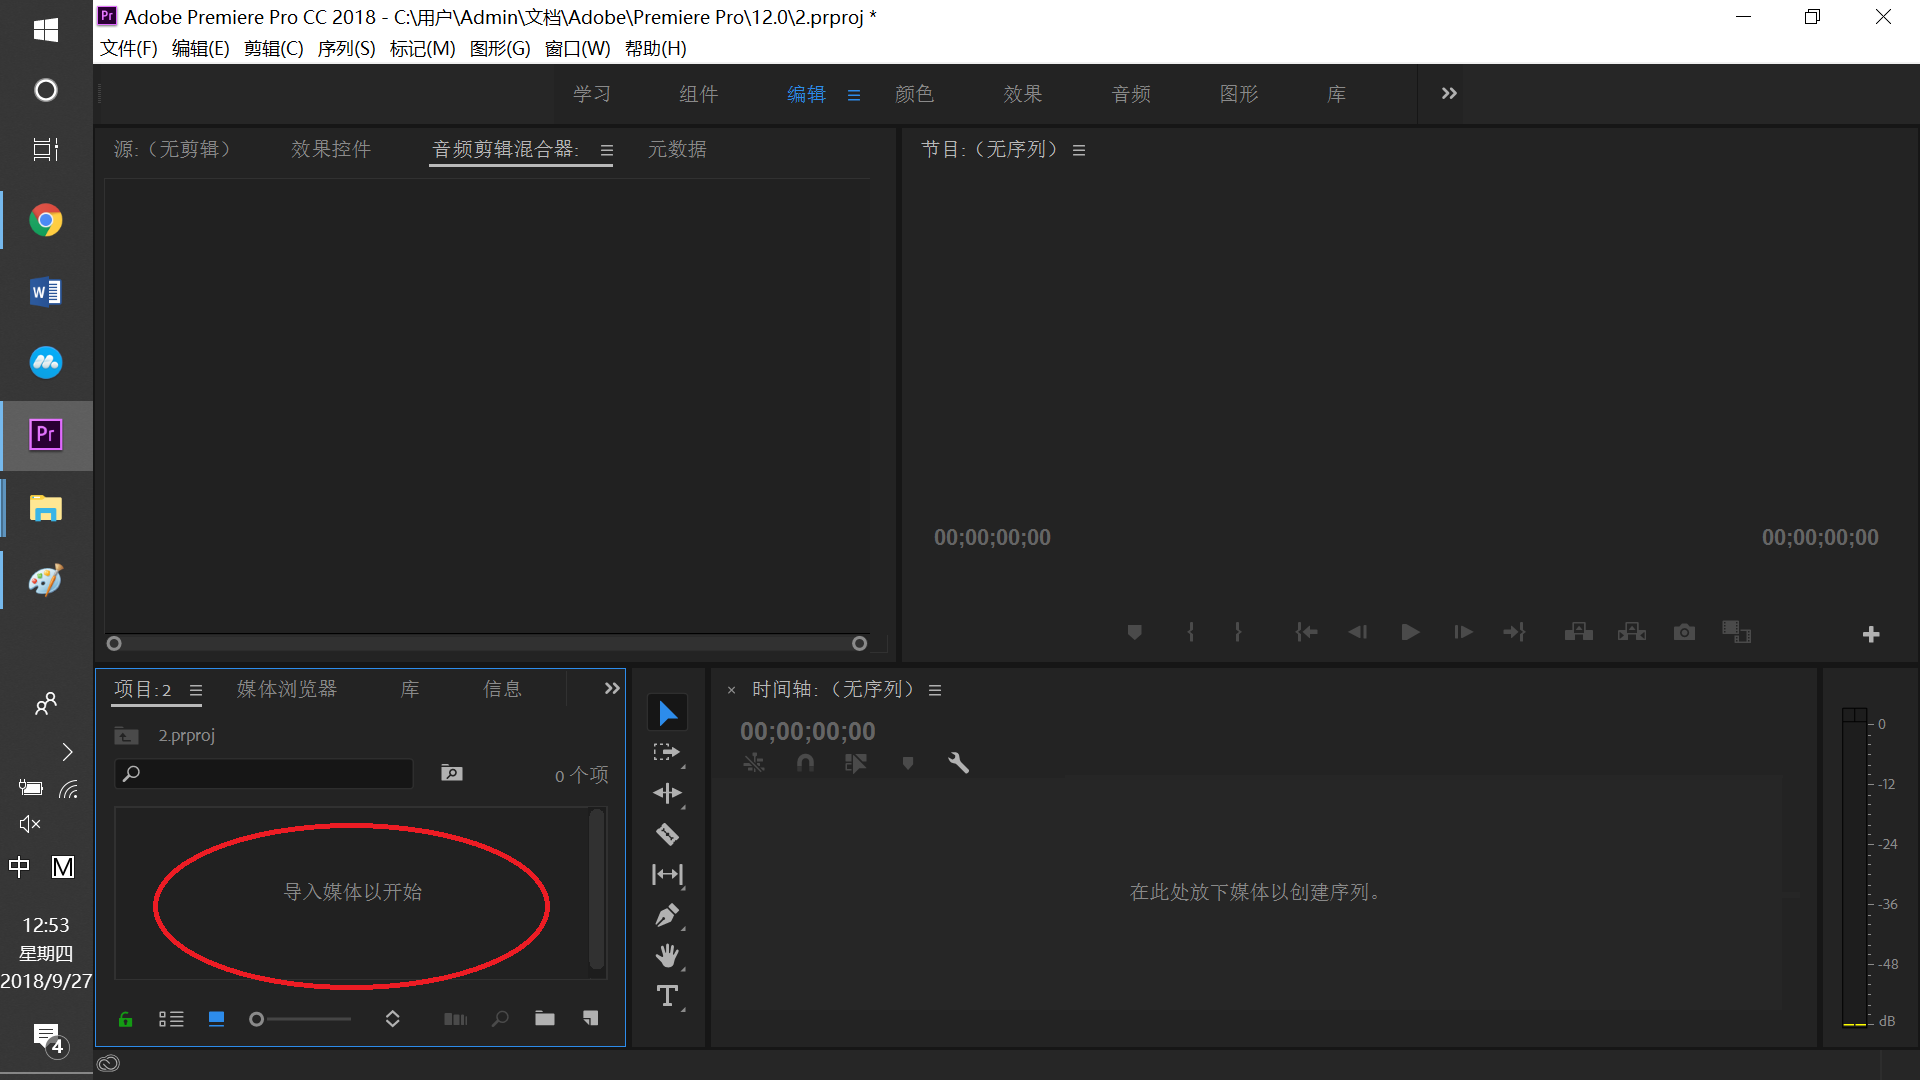Screen dimensions: 1920x1080
Task: Open the timeline panel menu
Action: (935, 690)
